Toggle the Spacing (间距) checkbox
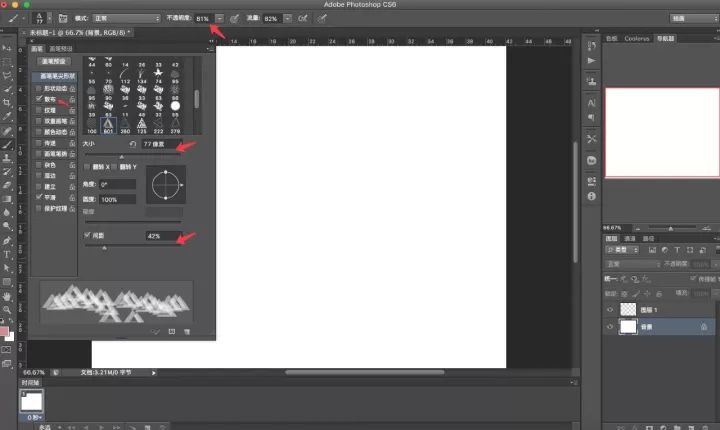 point(87,235)
